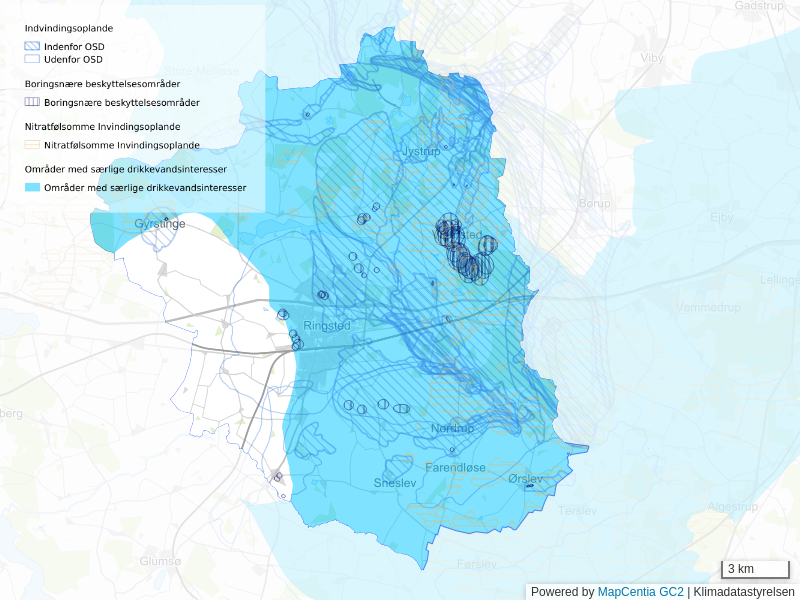Click the Gyrstinge place label
Screen dimensions: 800x600
tap(160, 224)
